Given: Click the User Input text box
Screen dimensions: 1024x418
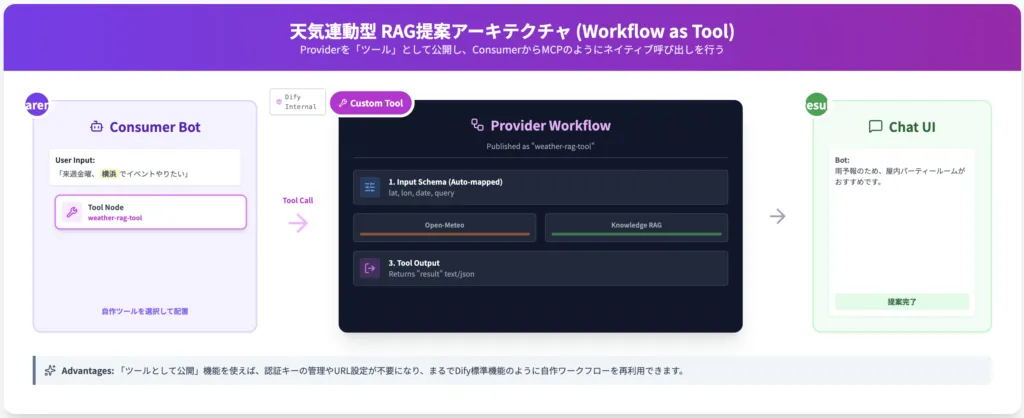Looking at the screenshot, I should point(145,167).
